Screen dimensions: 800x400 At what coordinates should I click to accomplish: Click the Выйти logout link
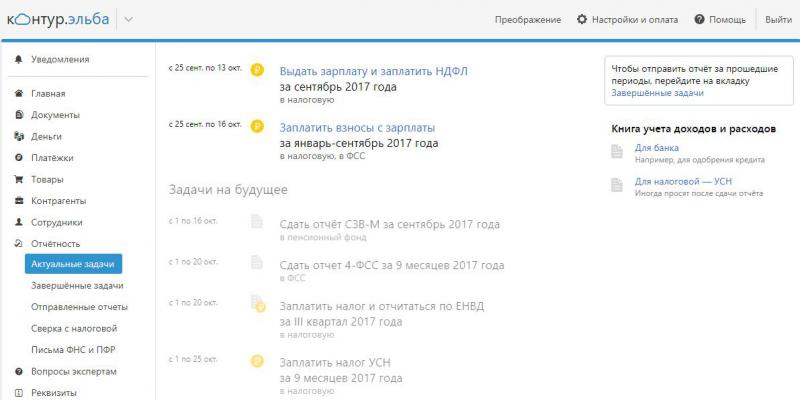point(778,20)
